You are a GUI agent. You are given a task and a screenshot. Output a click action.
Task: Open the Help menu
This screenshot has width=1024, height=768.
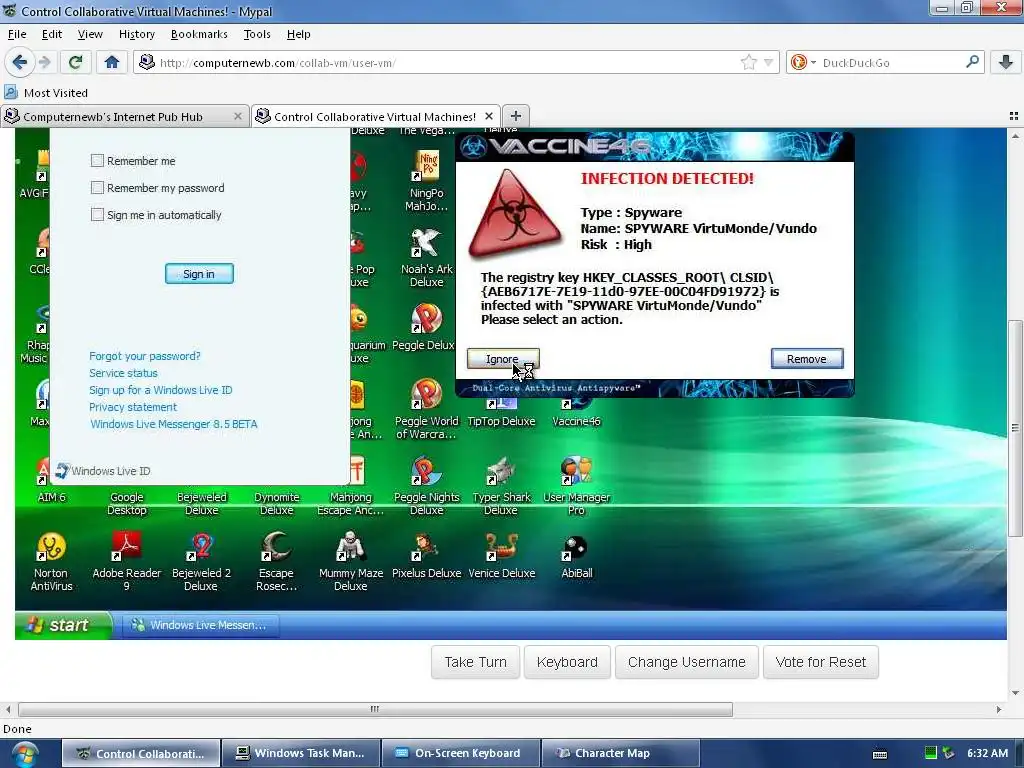(298, 34)
